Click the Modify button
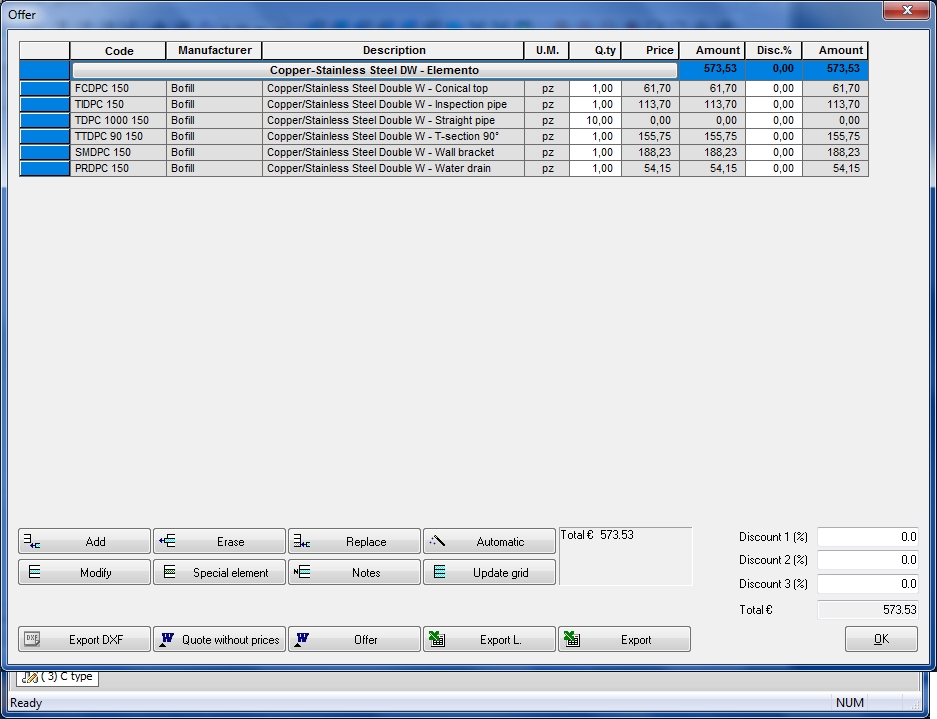Viewport: 937px width, 719px height. [x=84, y=573]
